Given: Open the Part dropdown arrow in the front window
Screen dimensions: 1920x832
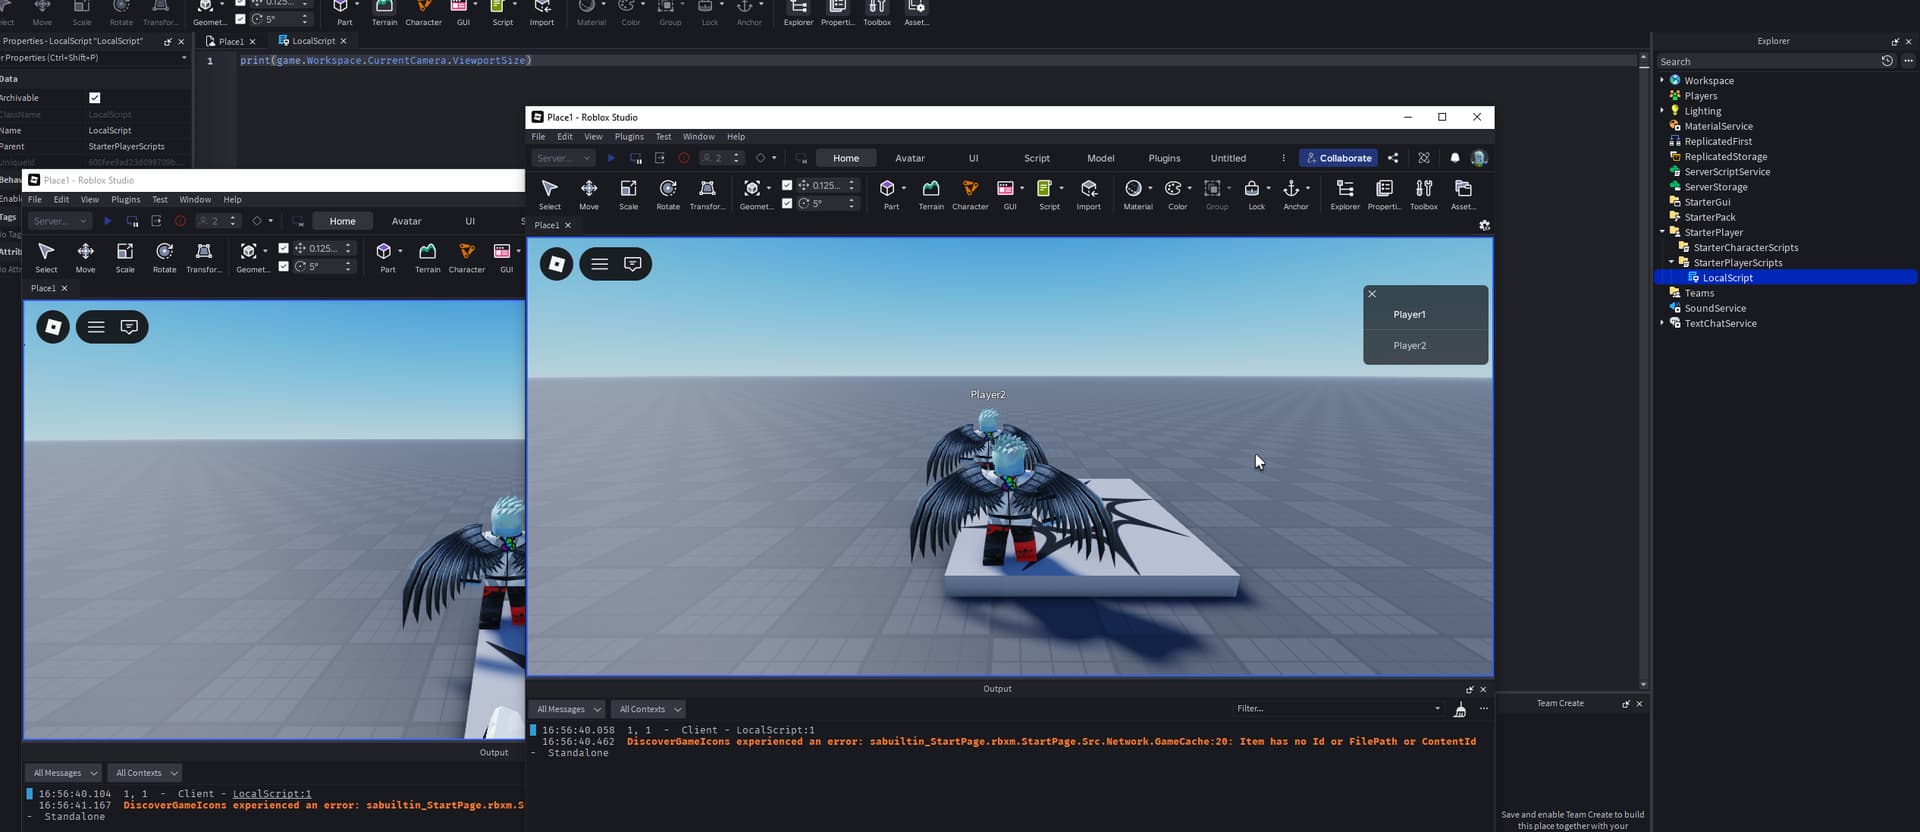Looking at the screenshot, I should tap(904, 188).
